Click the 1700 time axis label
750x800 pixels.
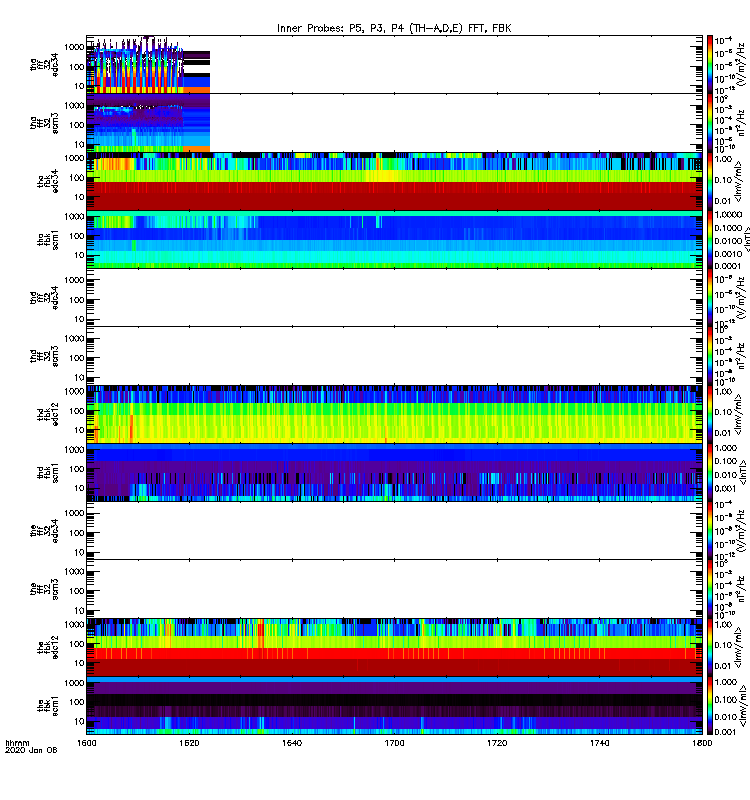[394, 743]
